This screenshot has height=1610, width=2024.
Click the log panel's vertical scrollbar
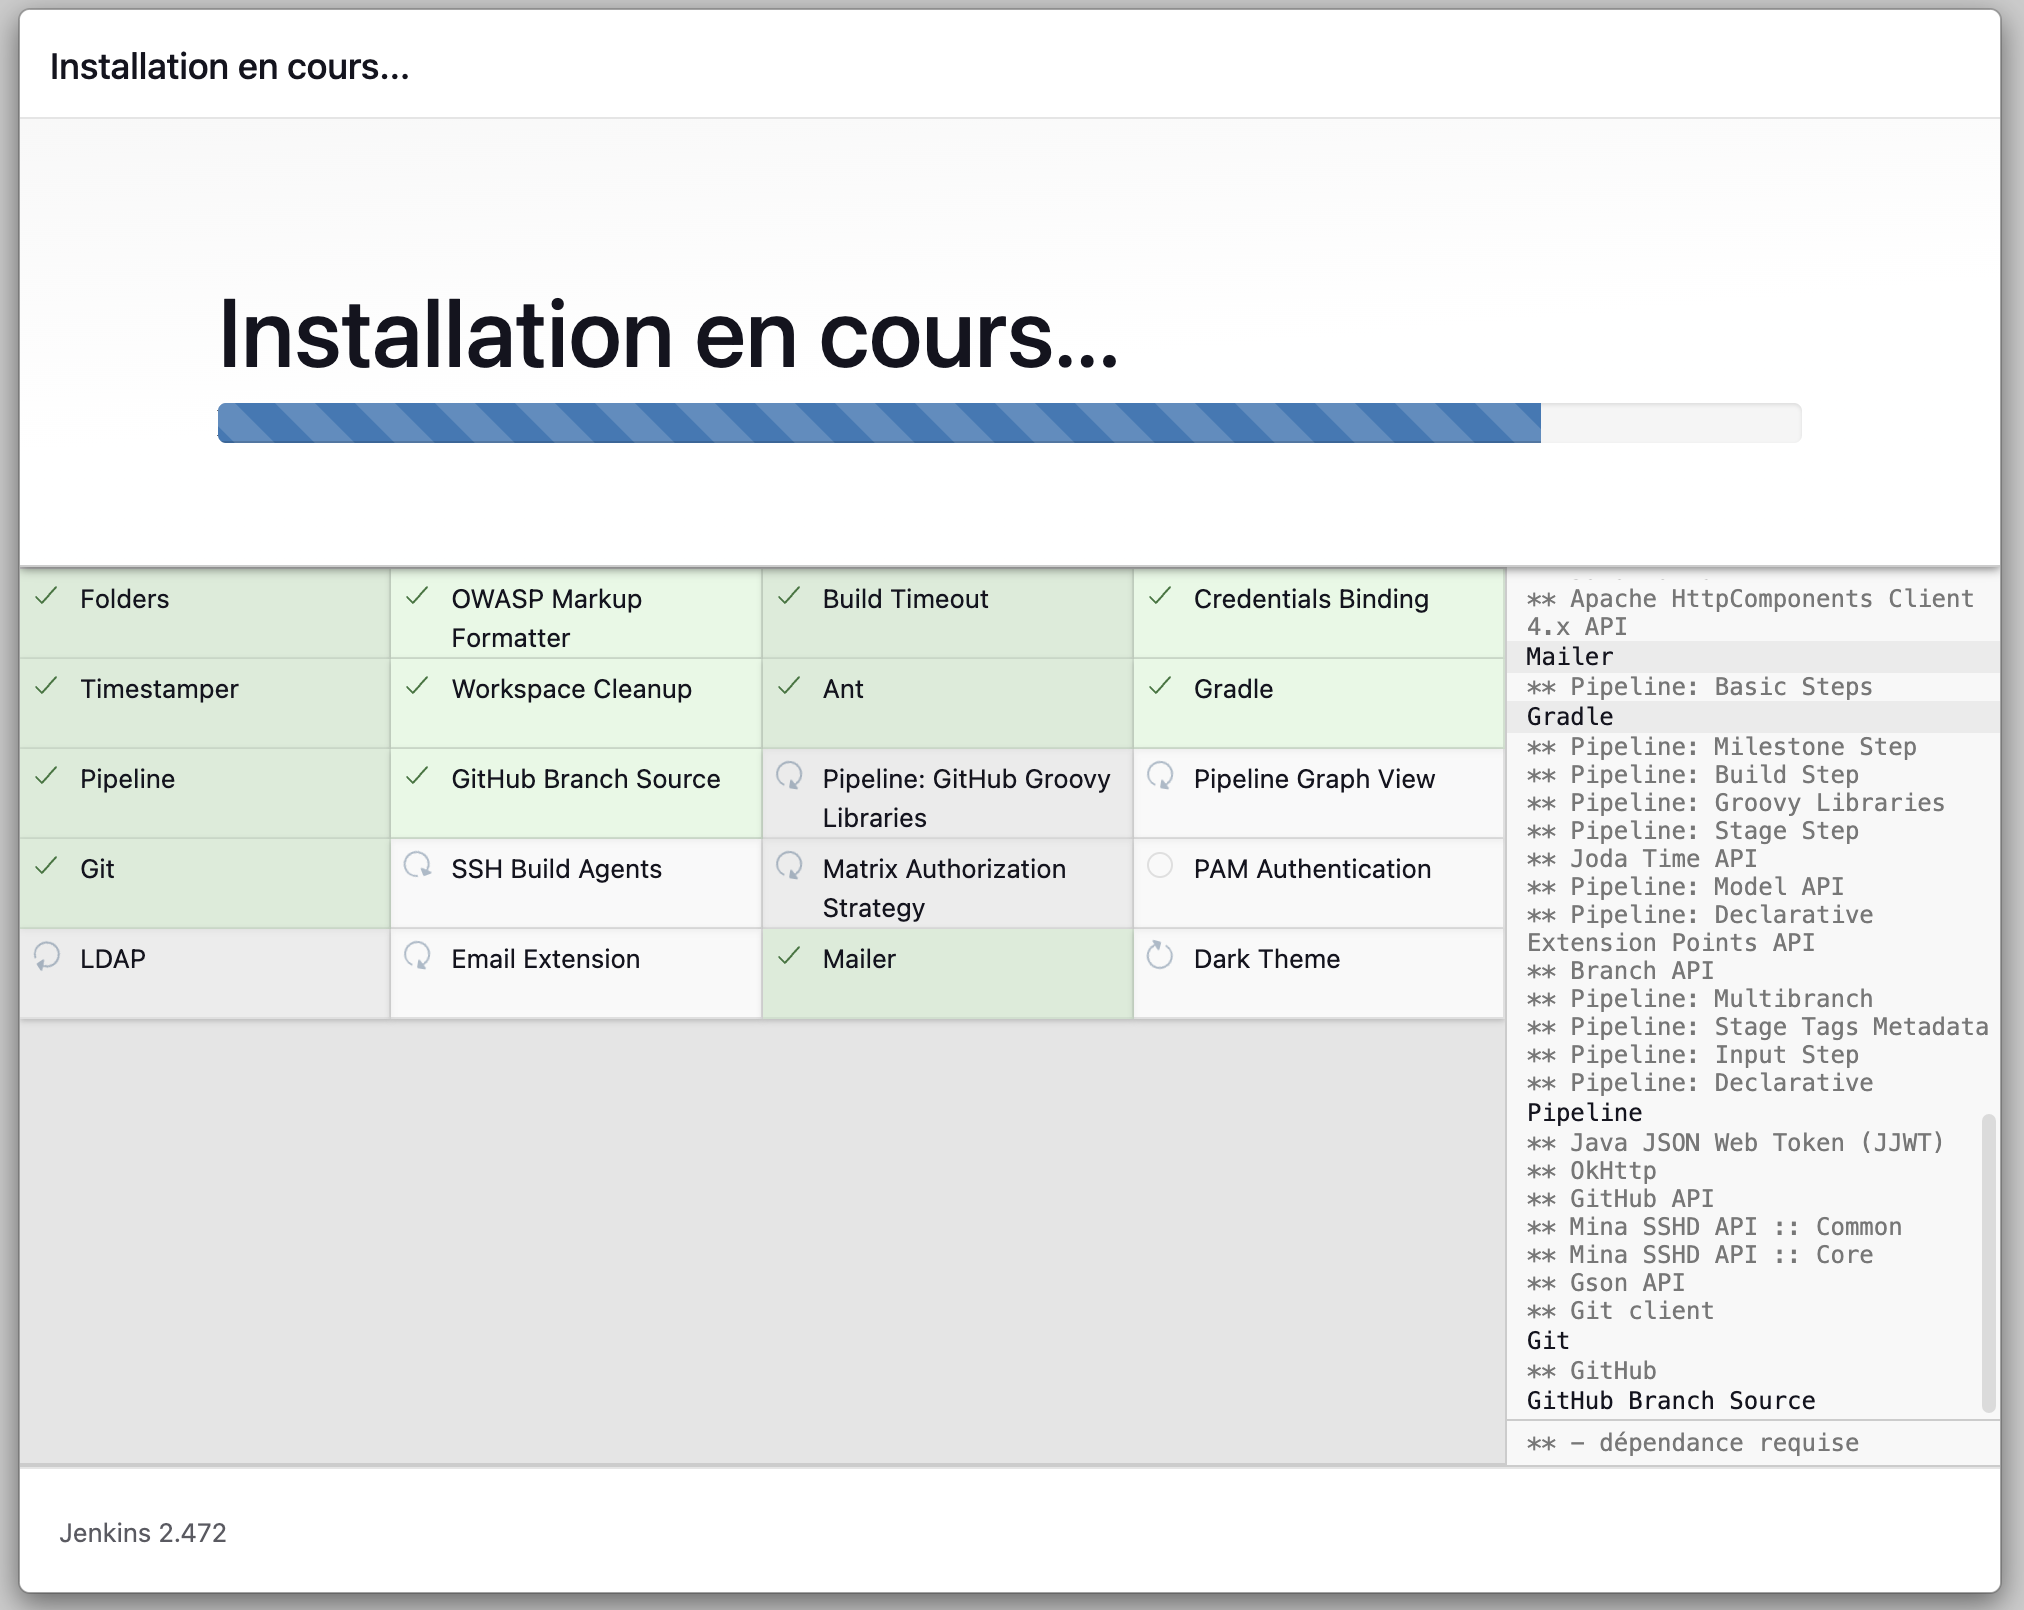[1988, 1262]
